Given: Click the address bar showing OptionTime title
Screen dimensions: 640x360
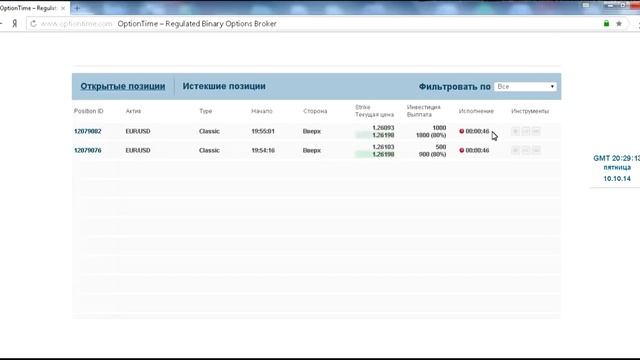Looking at the screenshot, I should (314, 24).
